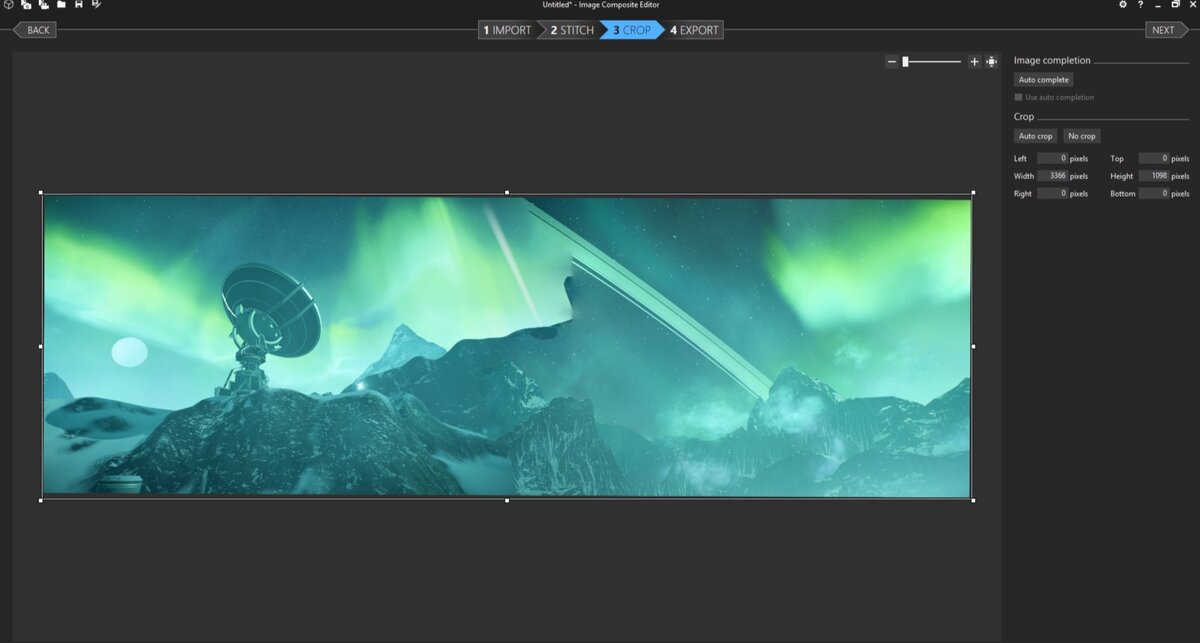The height and width of the screenshot is (643, 1200).
Task: Go to step 1 IMPORT
Action: click(x=507, y=30)
